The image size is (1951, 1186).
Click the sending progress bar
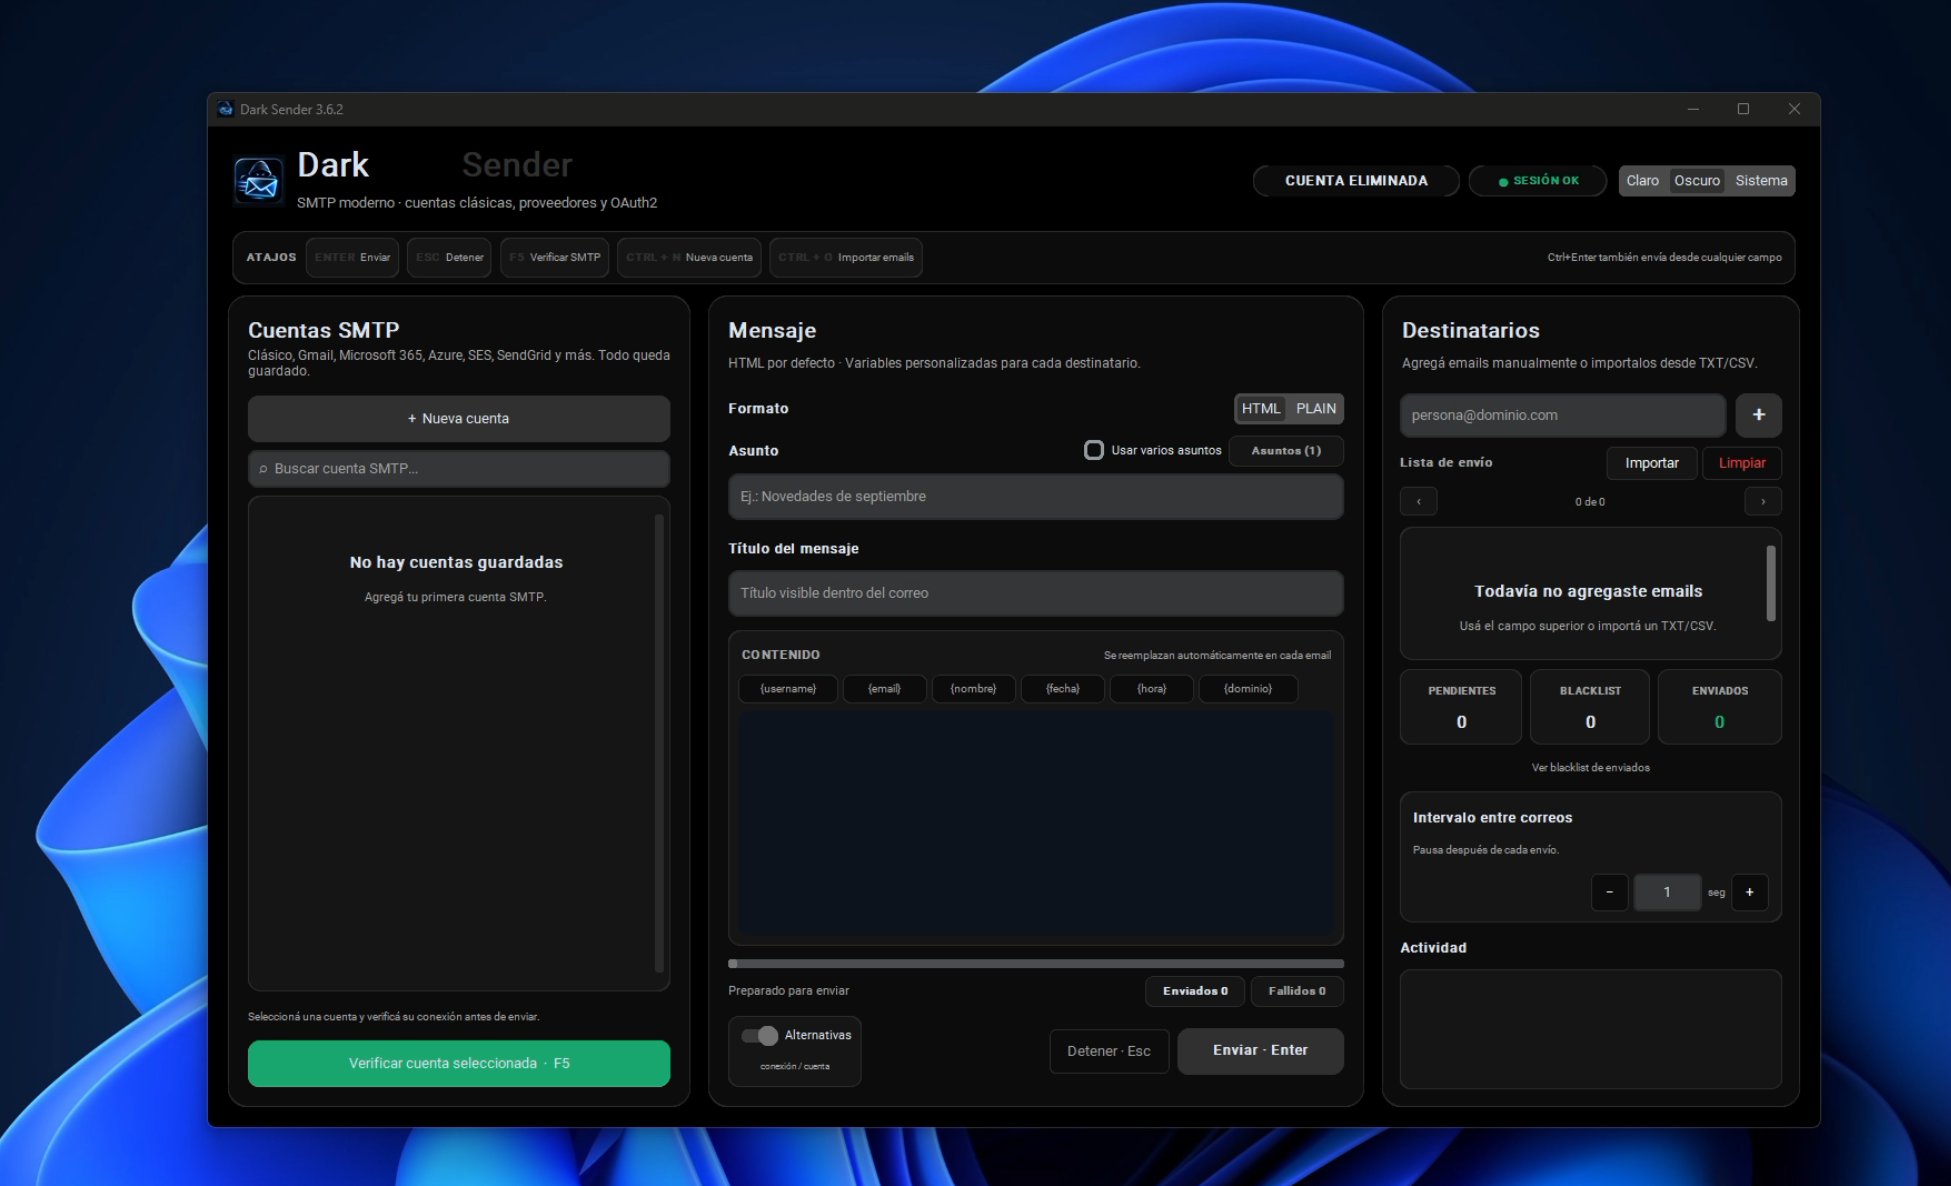pos(1035,964)
